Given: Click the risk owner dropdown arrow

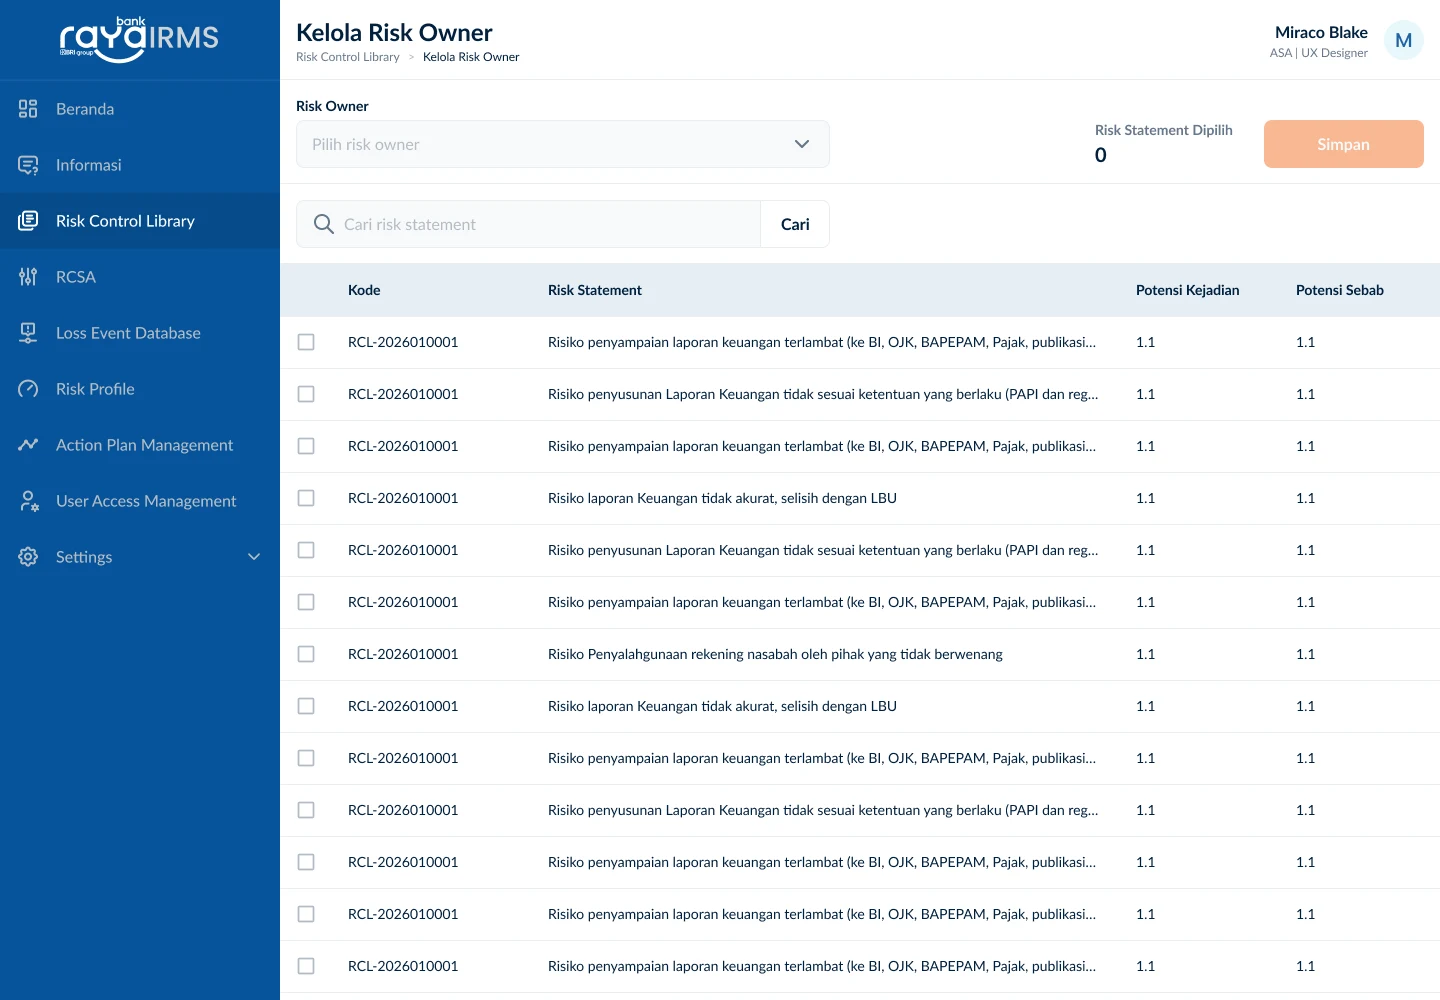Looking at the screenshot, I should [802, 144].
